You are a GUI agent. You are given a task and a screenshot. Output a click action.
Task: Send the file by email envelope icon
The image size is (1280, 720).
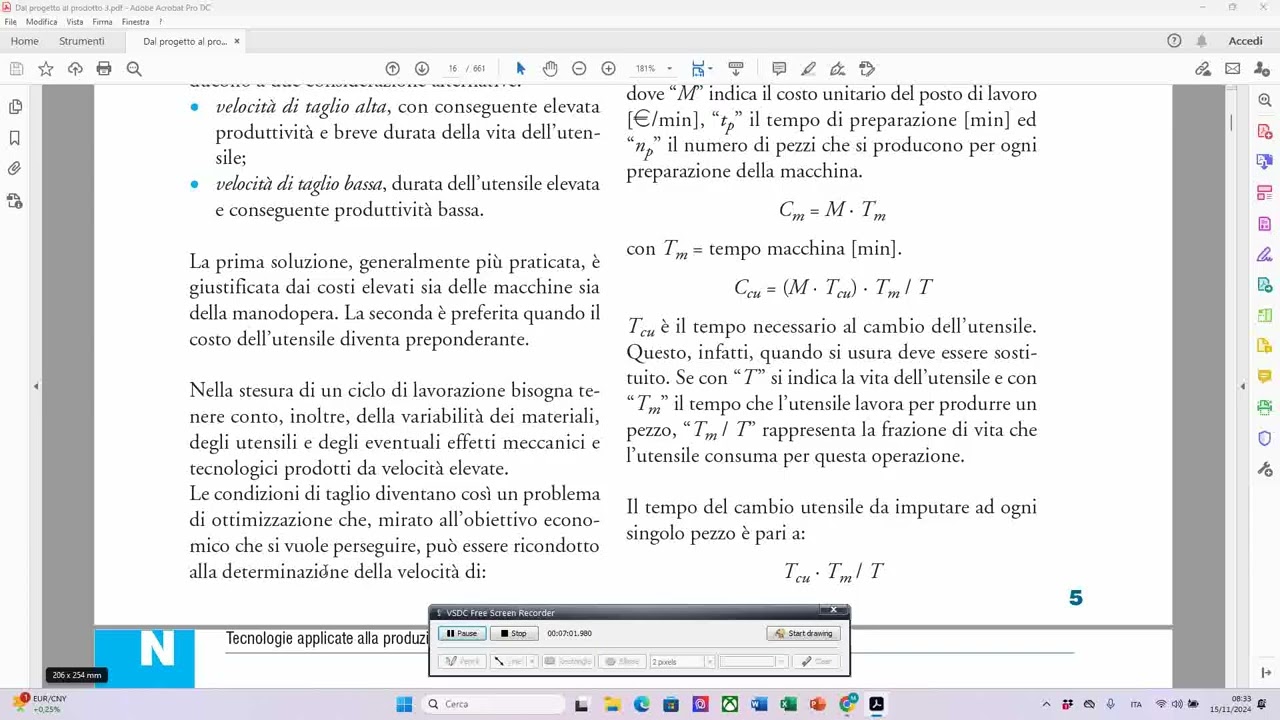(x=1233, y=69)
